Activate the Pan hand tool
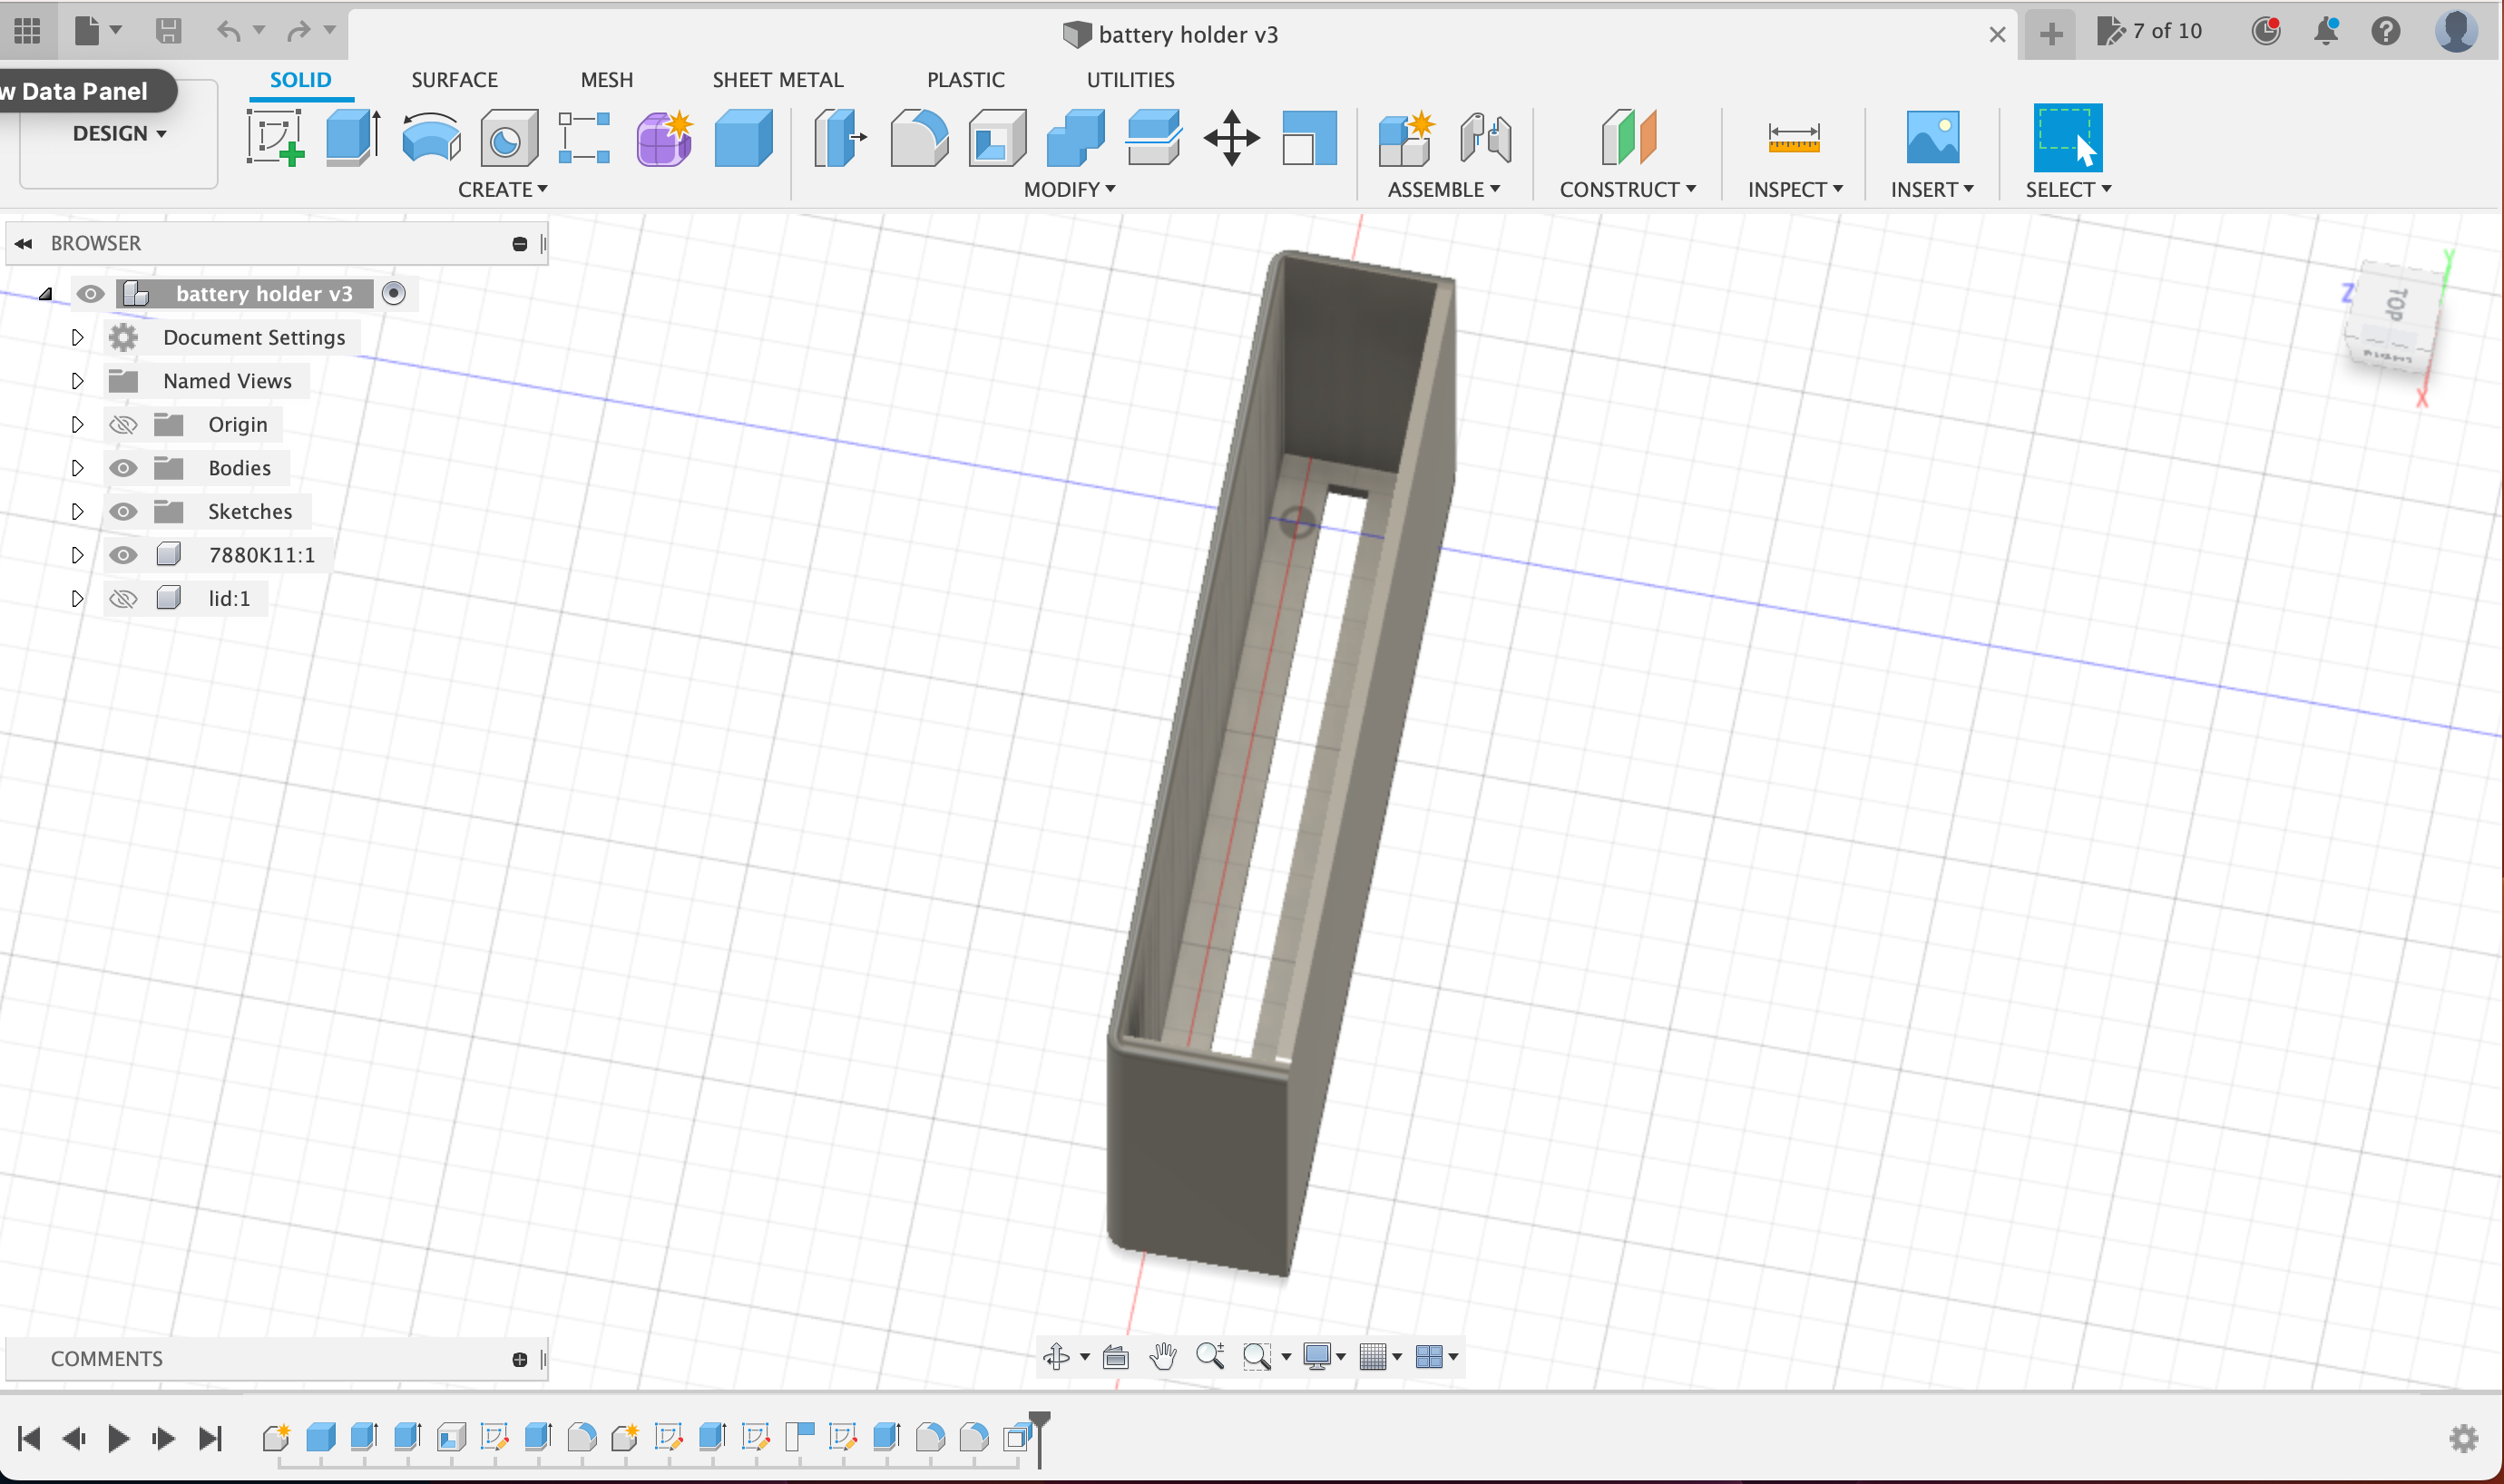The height and width of the screenshot is (1484, 2504). click(1163, 1356)
